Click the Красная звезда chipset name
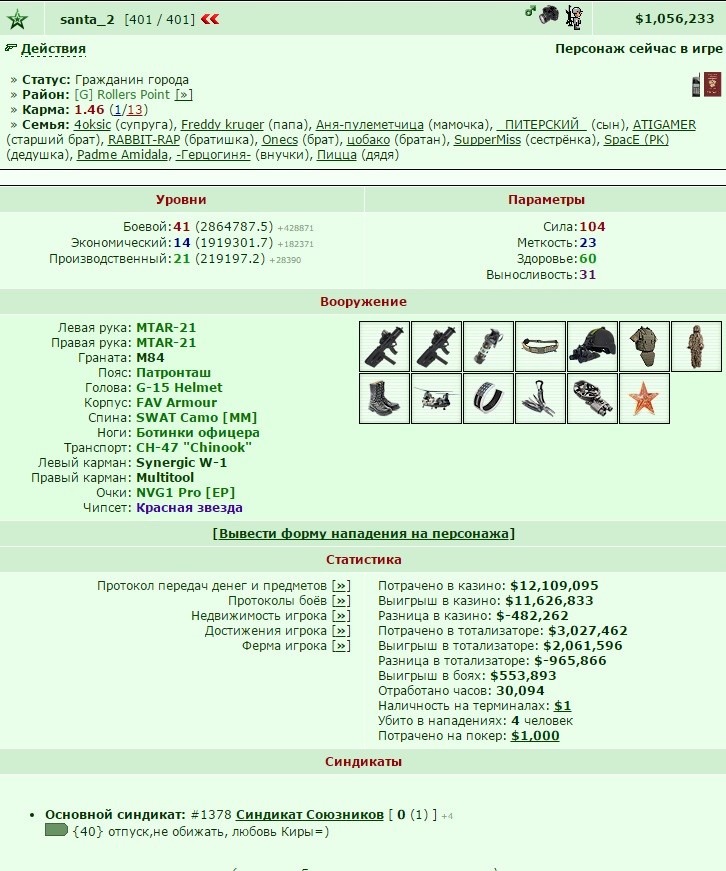The height and width of the screenshot is (871, 726). click(189, 508)
